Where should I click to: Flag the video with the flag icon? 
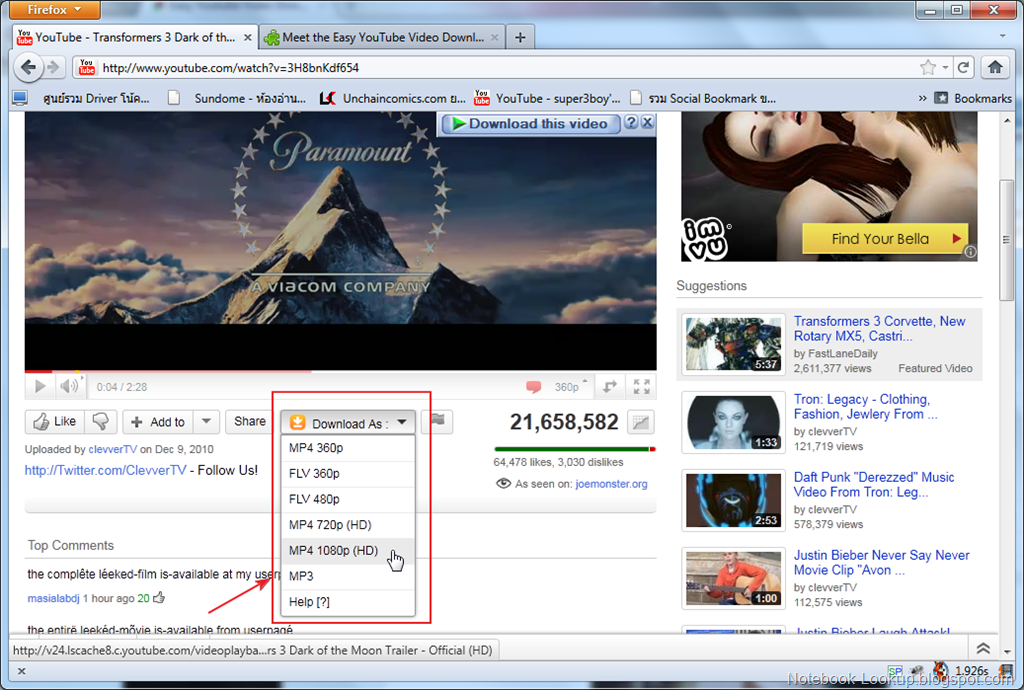438,421
